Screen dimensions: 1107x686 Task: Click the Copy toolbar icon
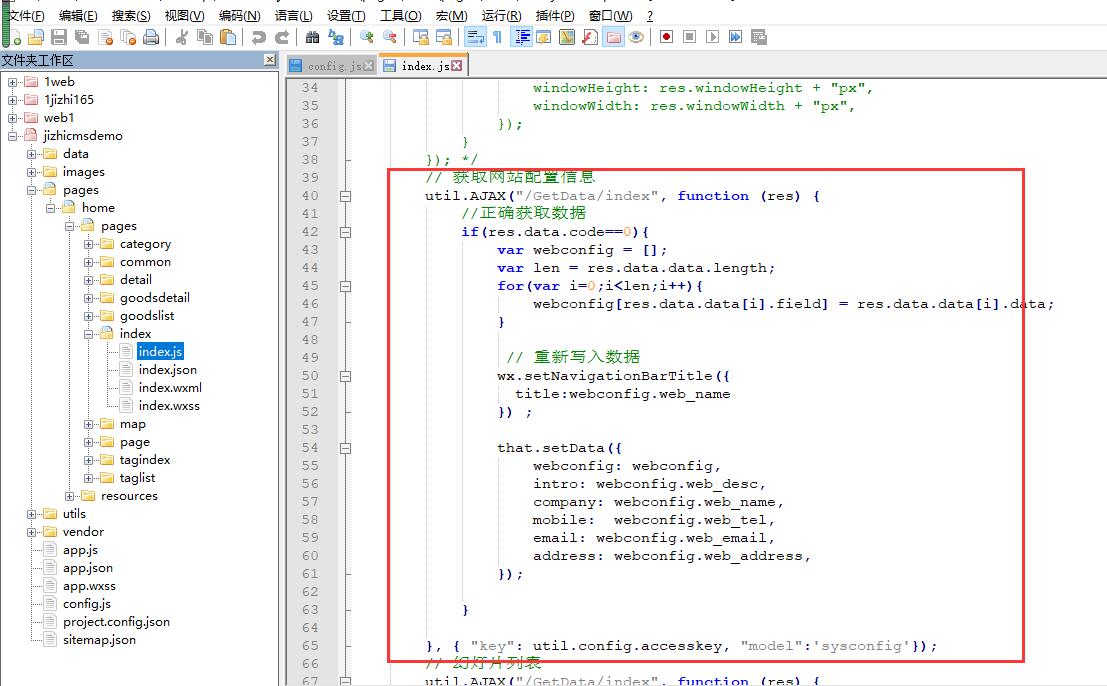pyautogui.click(x=205, y=37)
